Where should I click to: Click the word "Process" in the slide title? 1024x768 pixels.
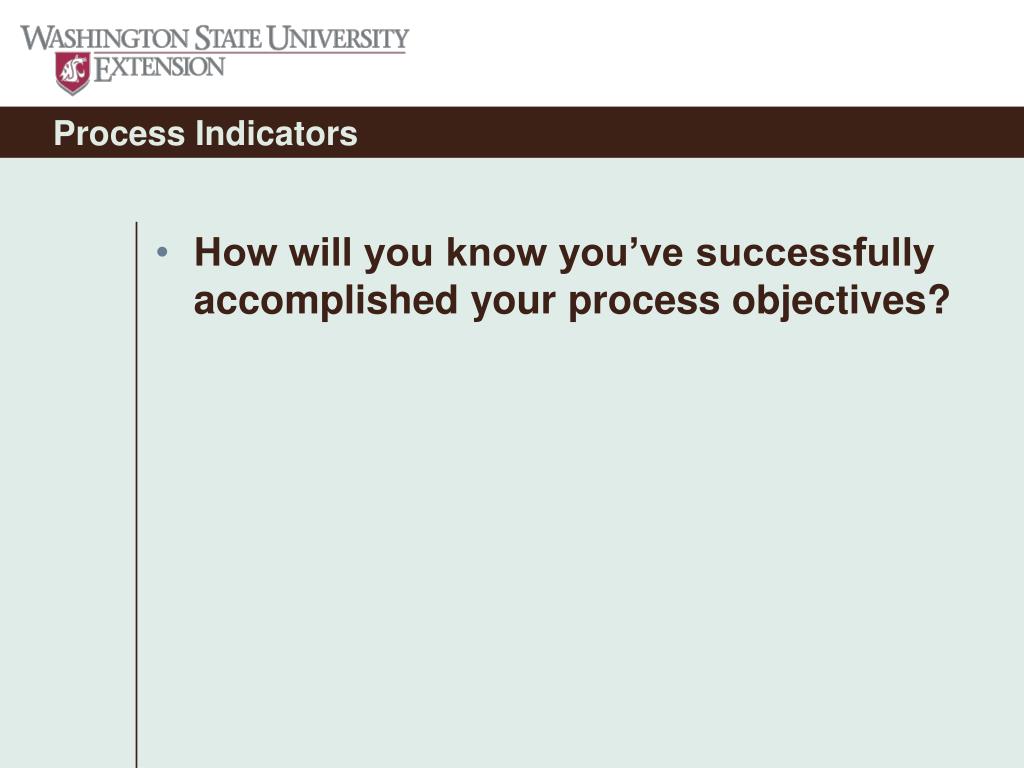point(120,133)
